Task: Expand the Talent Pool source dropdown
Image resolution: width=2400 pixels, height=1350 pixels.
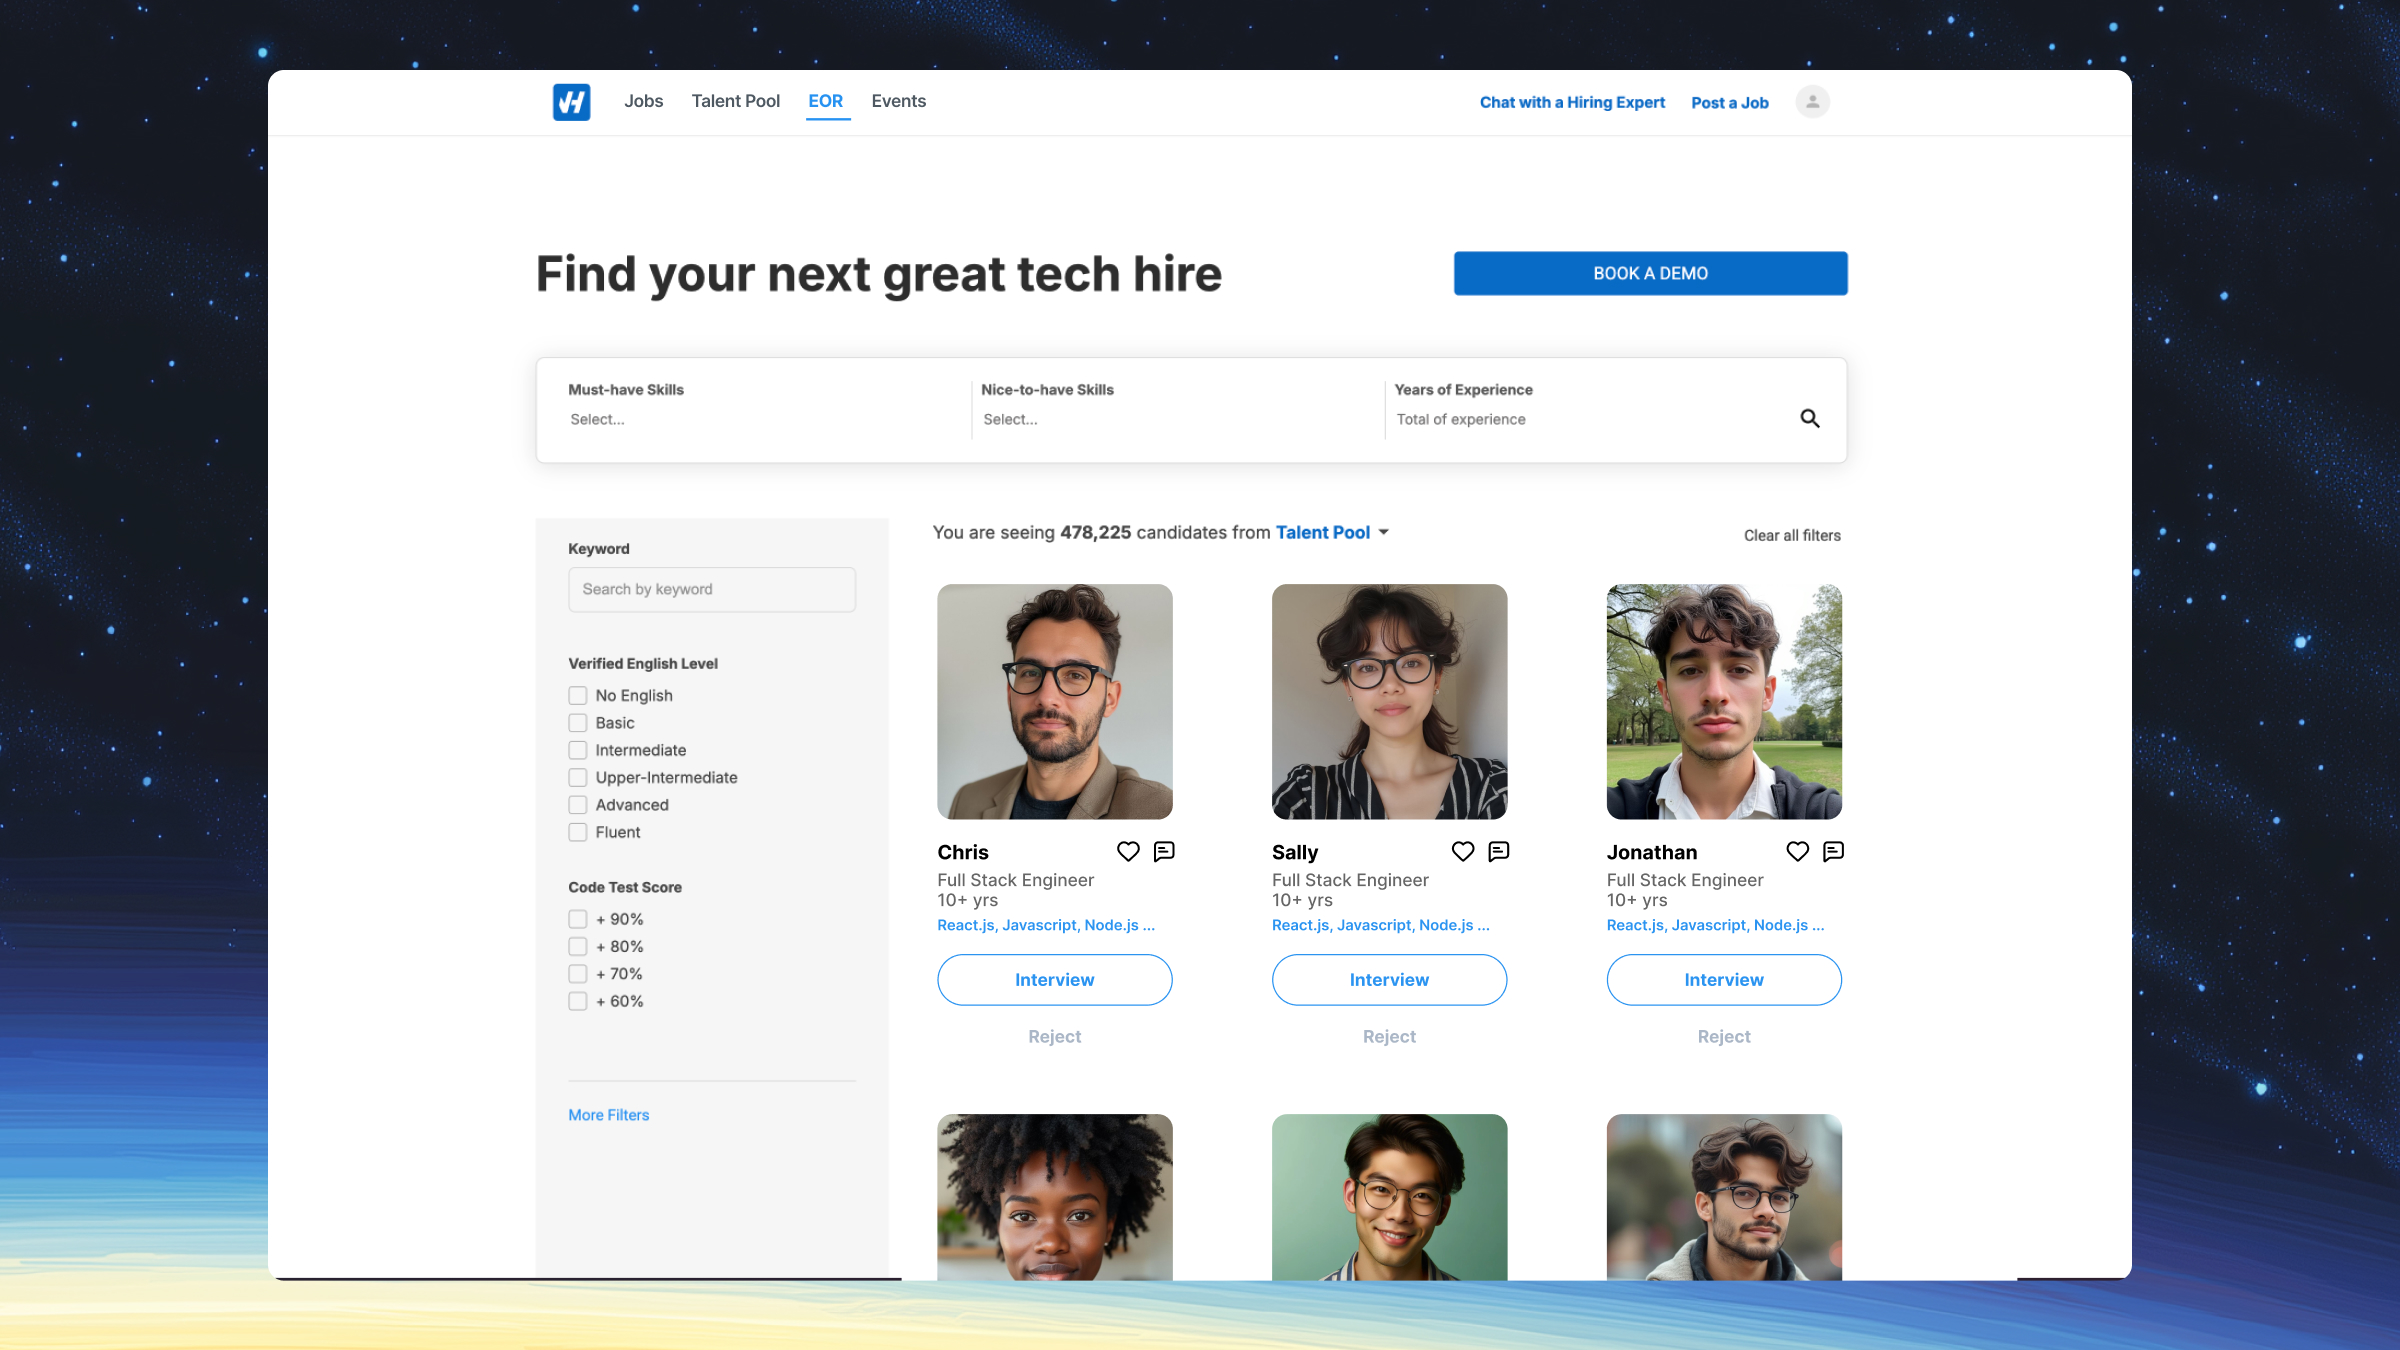Action: click(x=1333, y=533)
